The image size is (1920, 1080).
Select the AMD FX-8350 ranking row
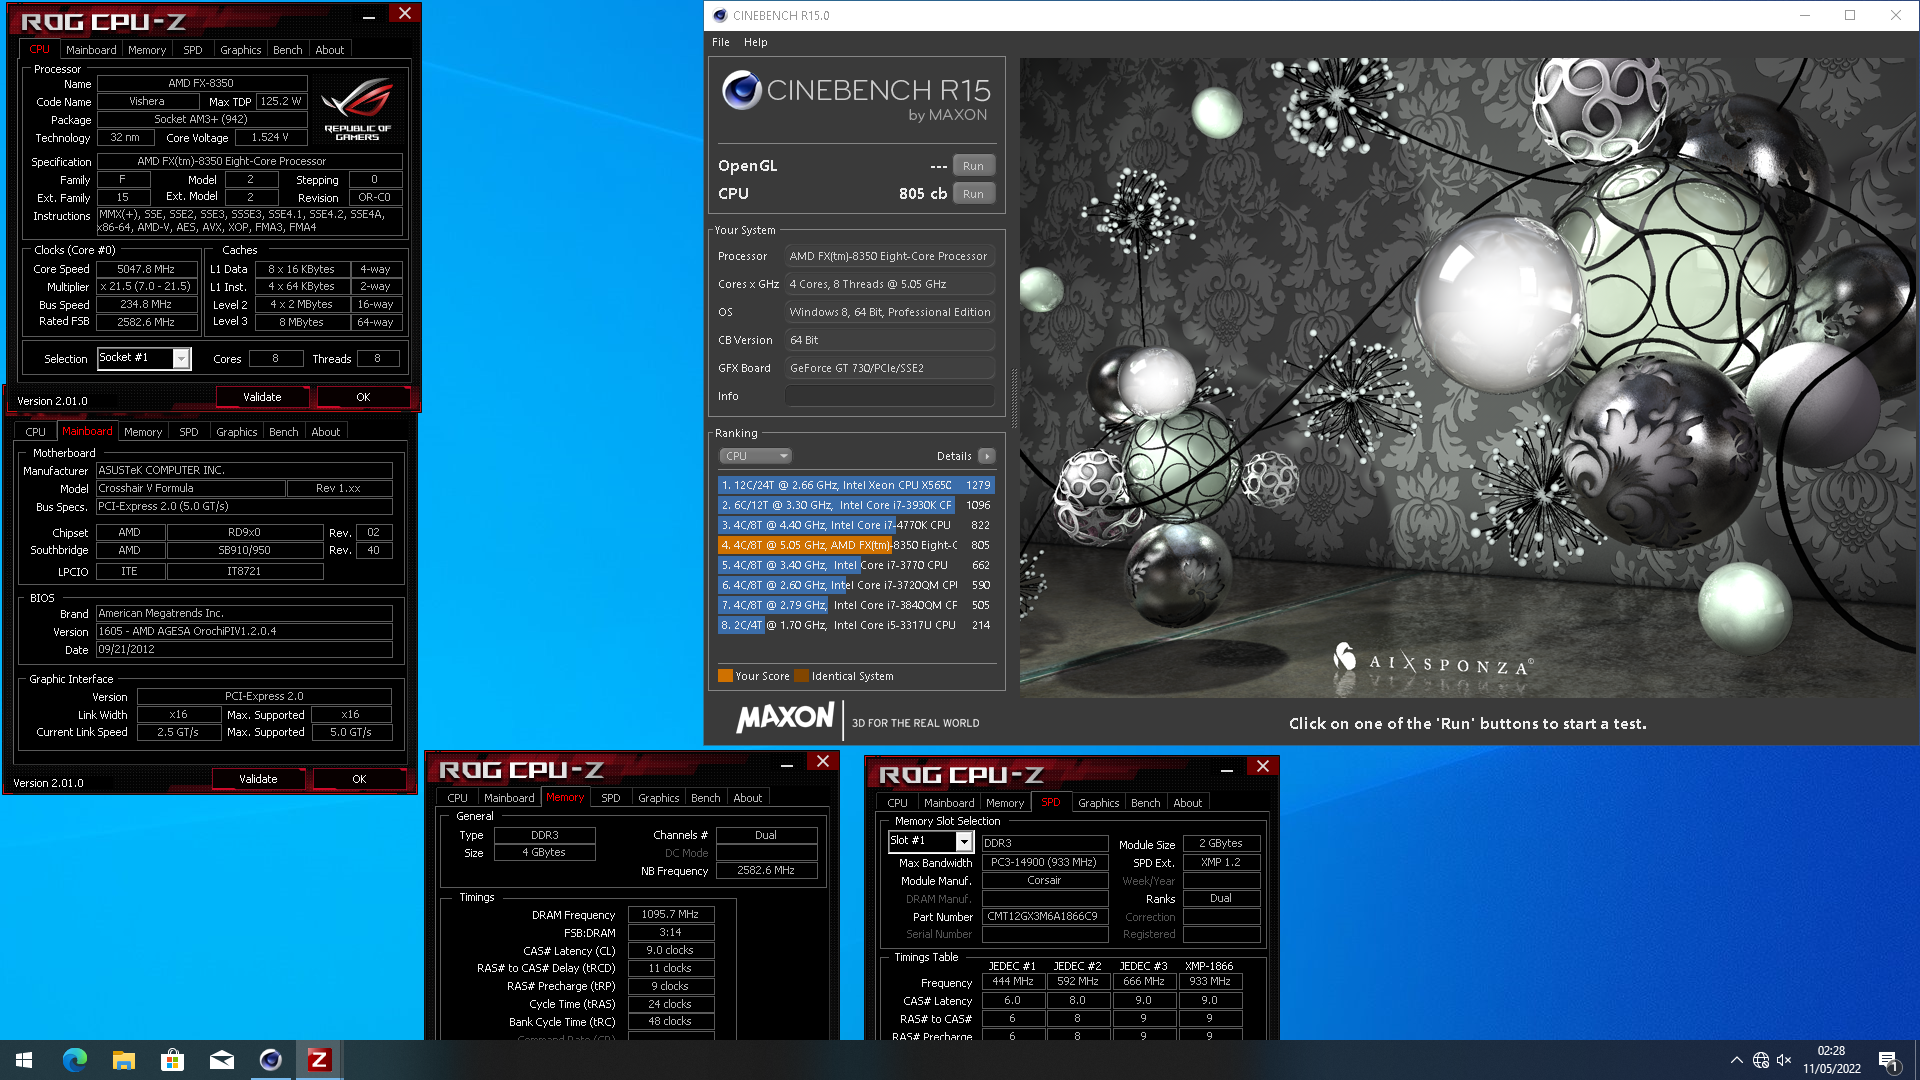tap(856, 545)
